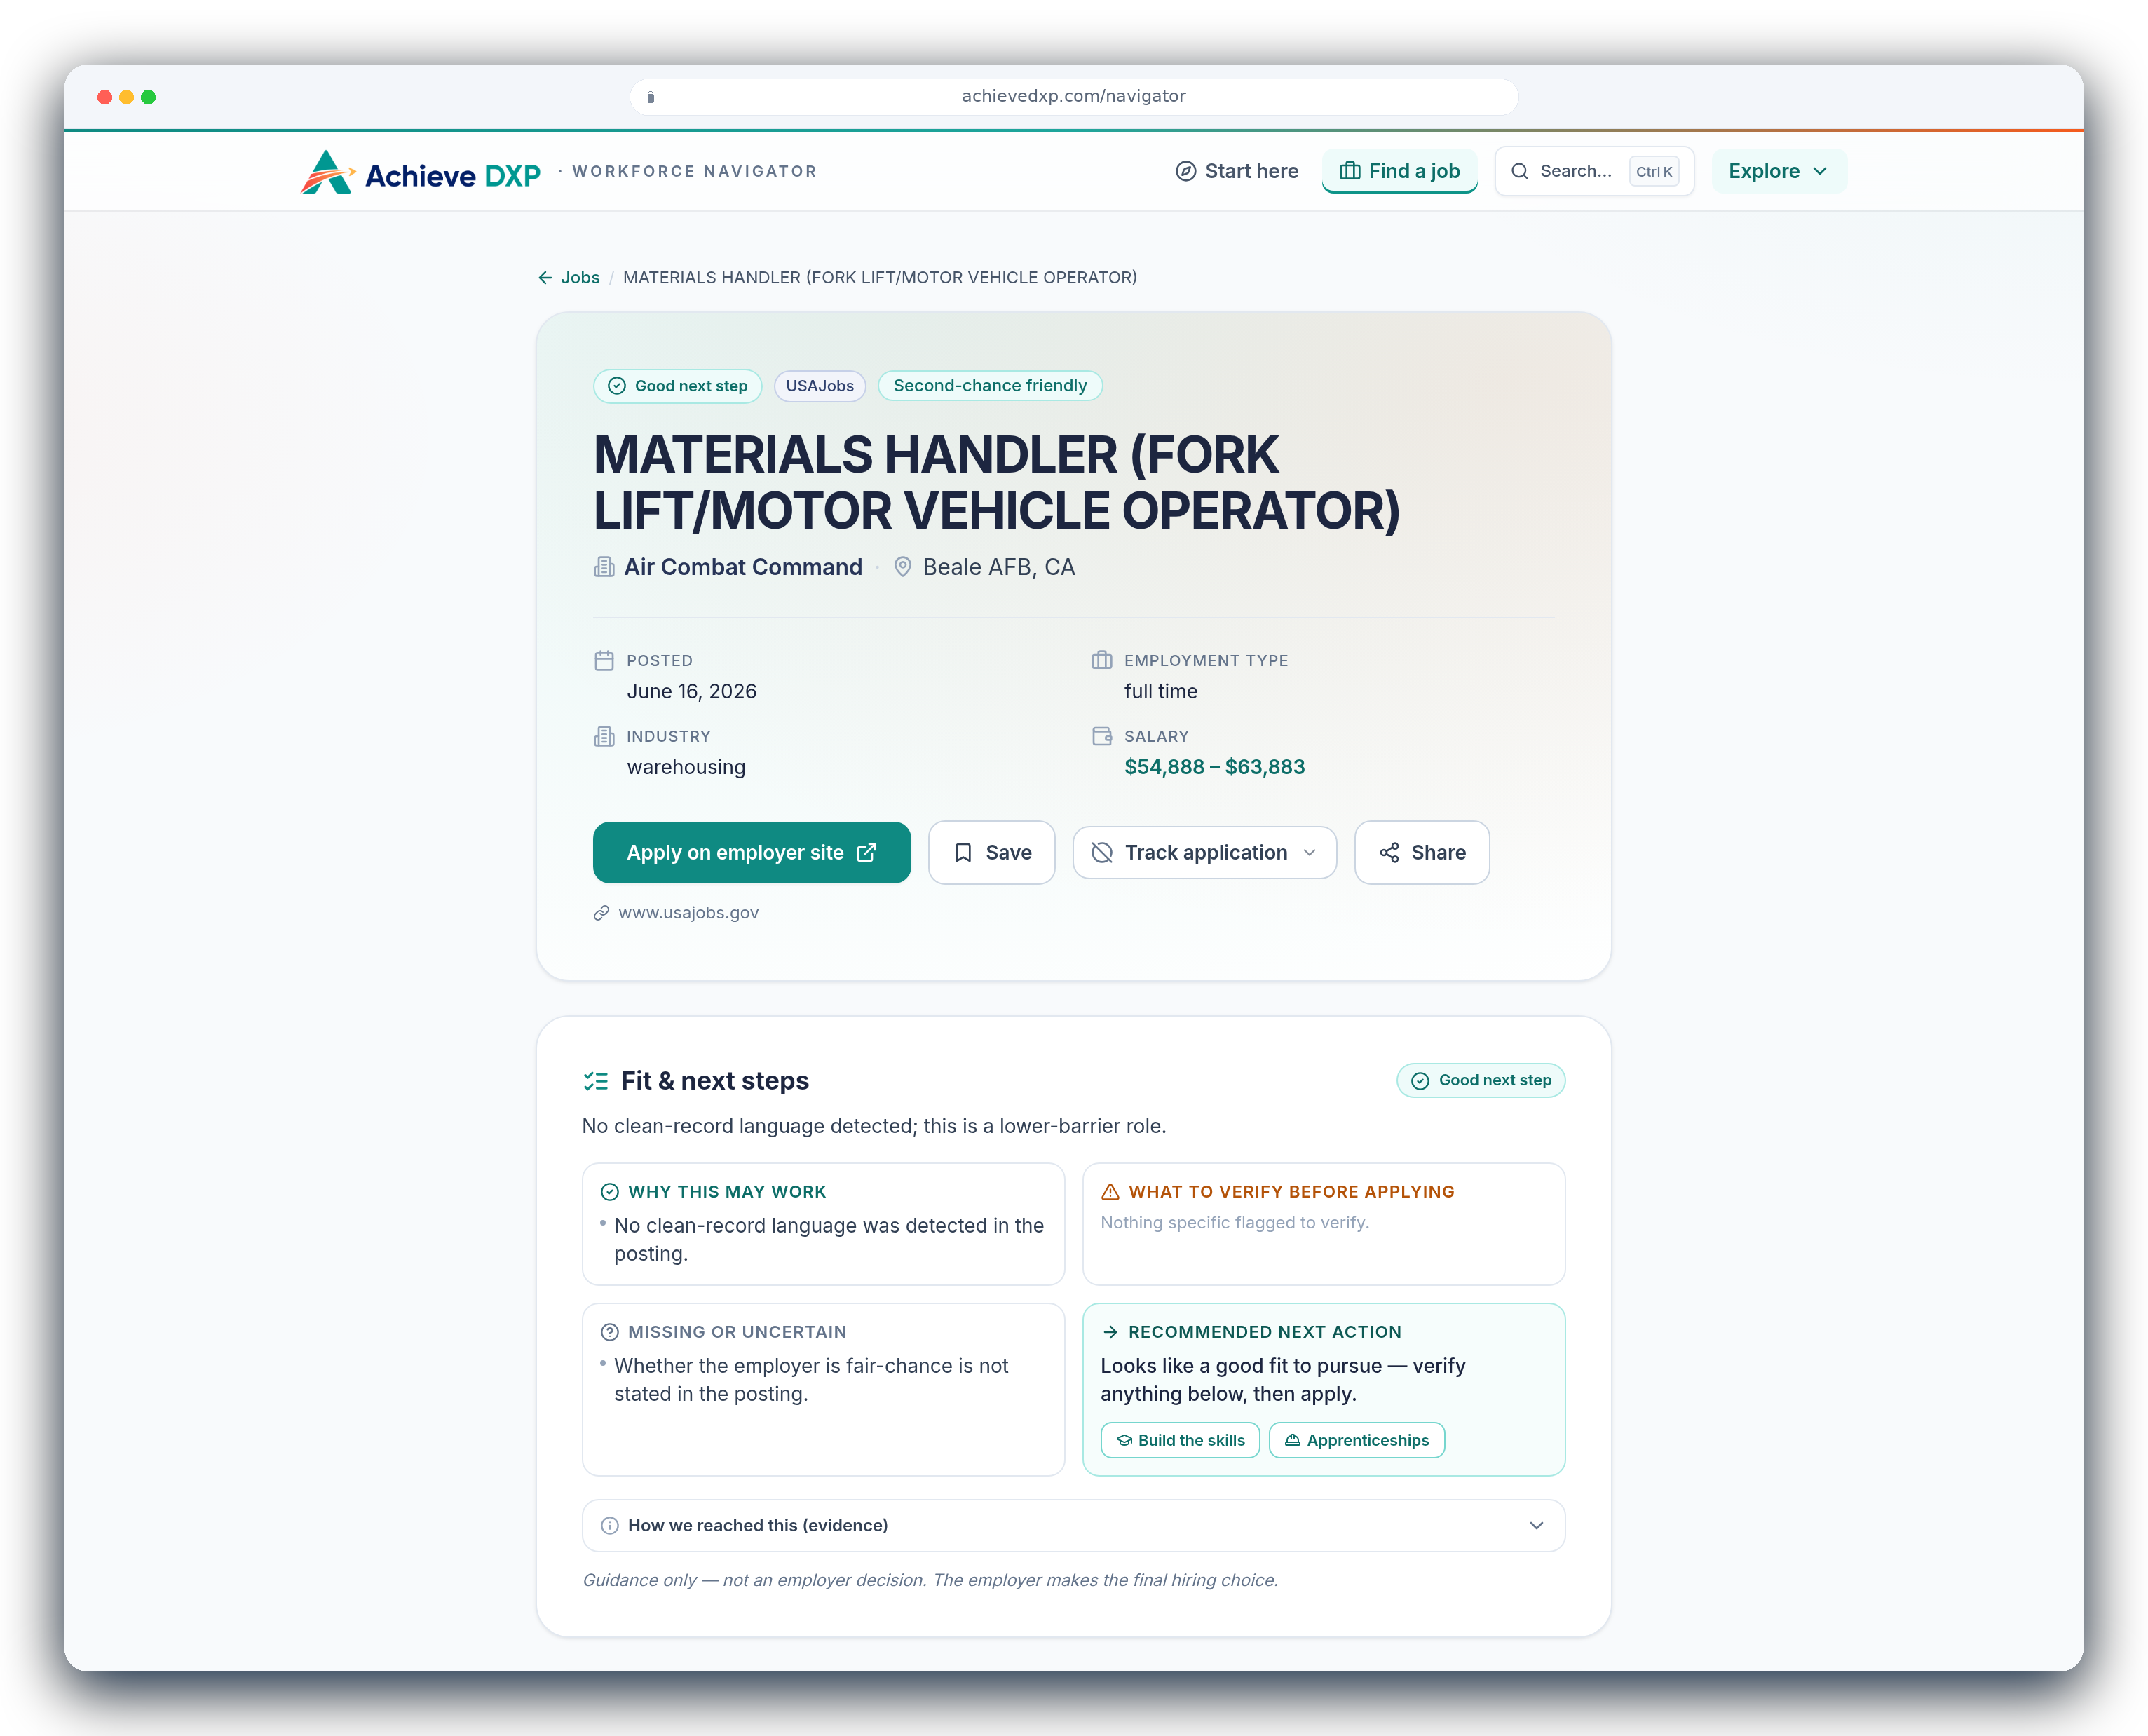Click the browser address bar

[x=1073, y=97]
